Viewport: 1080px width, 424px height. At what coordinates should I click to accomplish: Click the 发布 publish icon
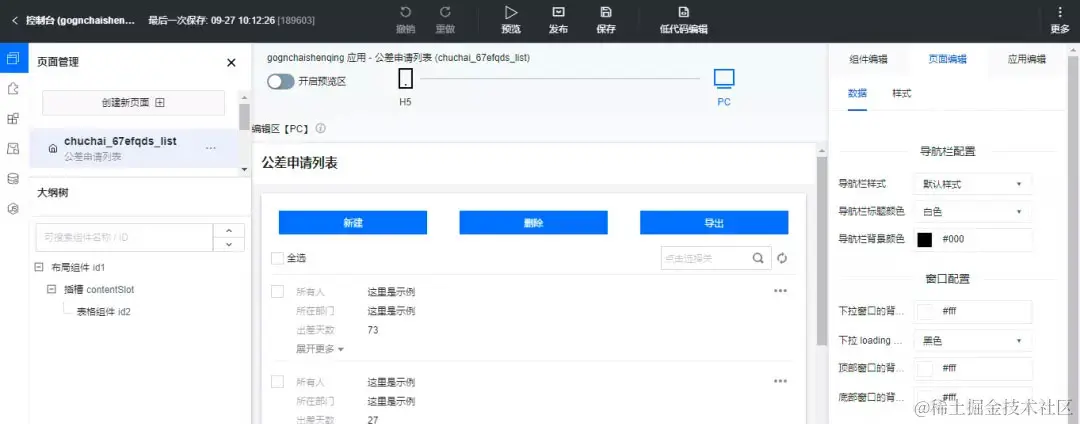click(559, 12)
